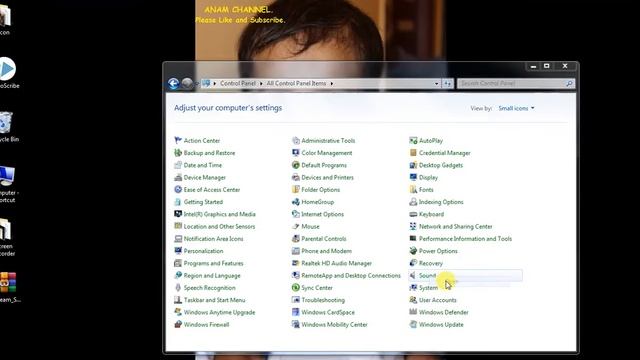640x360 pixels.
Task: Open RemoteApp and Desktop Connections link
Action: (x=351, y=276)
